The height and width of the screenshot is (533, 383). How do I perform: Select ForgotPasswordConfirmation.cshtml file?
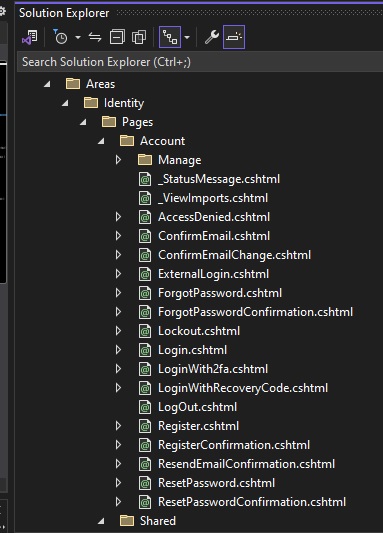click(x=255, y=312)
